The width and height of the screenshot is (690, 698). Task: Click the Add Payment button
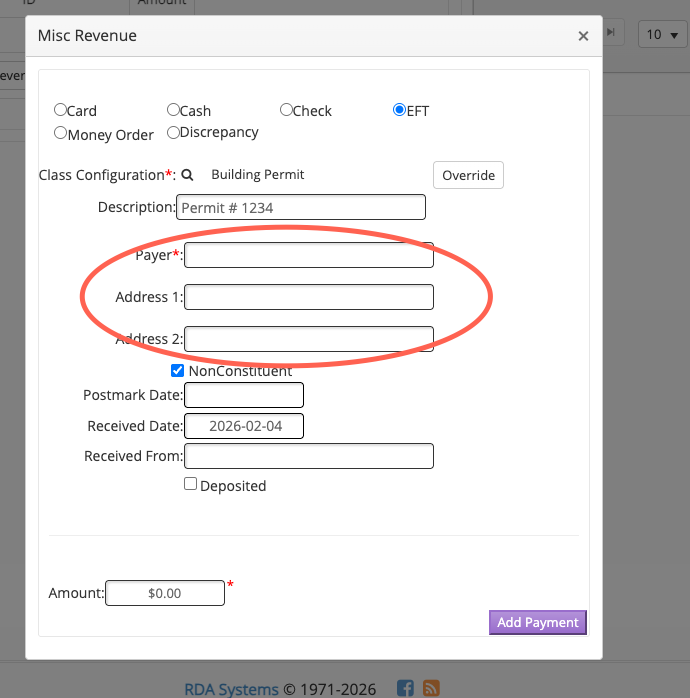point(538,622)
